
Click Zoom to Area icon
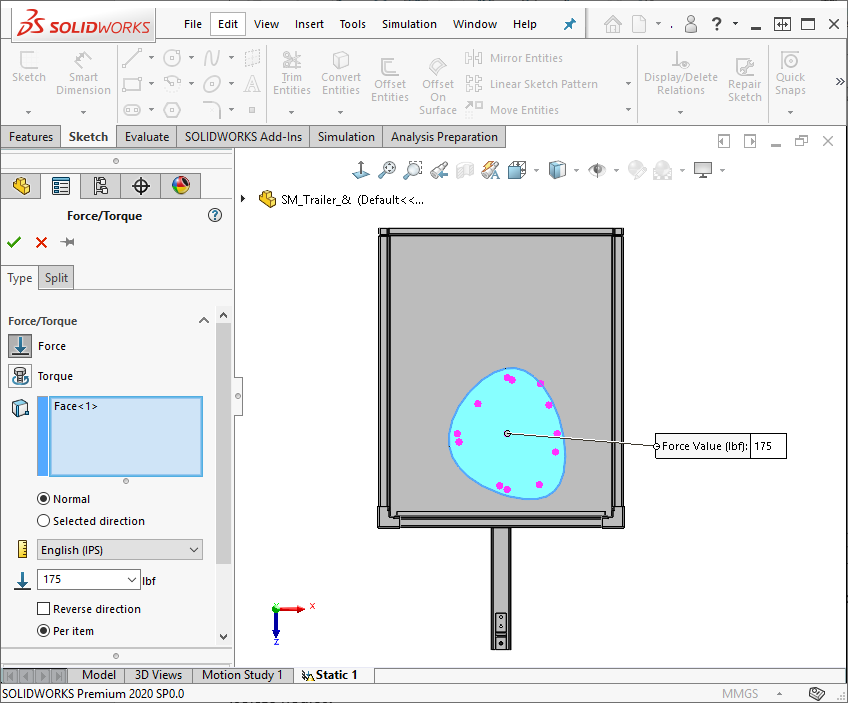click(x=413, y=170)
